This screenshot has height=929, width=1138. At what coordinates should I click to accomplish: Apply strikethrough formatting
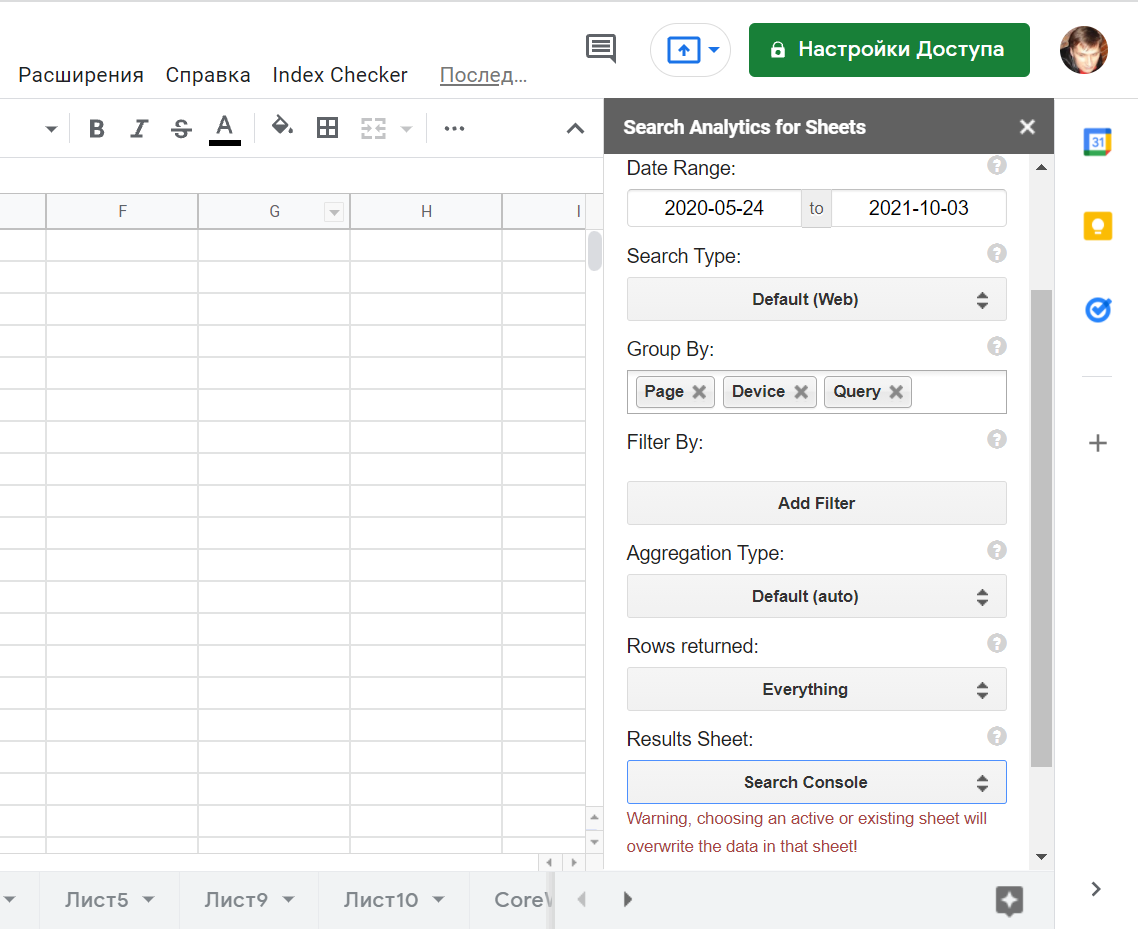pyautogui.click(x=181, y=129)
